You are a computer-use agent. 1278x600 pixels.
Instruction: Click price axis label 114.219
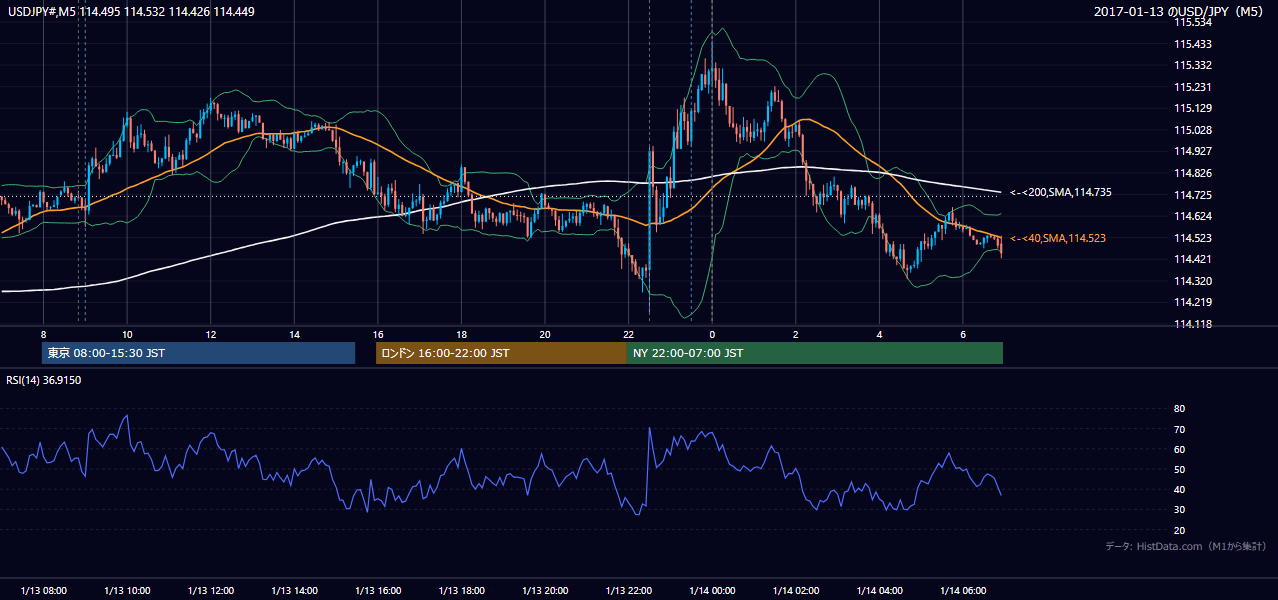(x=1193, y=302)
